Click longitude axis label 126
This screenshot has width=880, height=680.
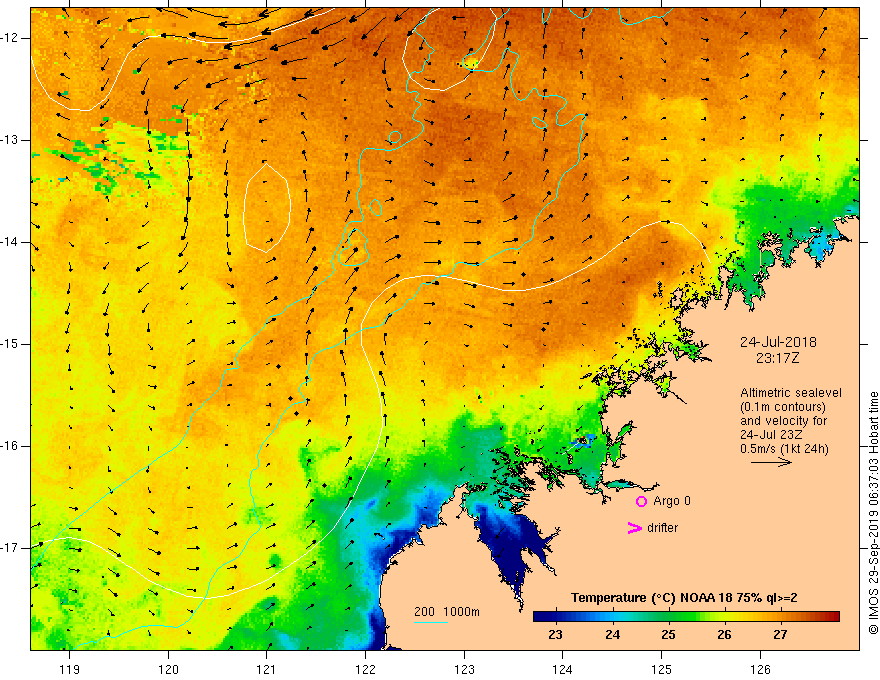tap(760, 669)
